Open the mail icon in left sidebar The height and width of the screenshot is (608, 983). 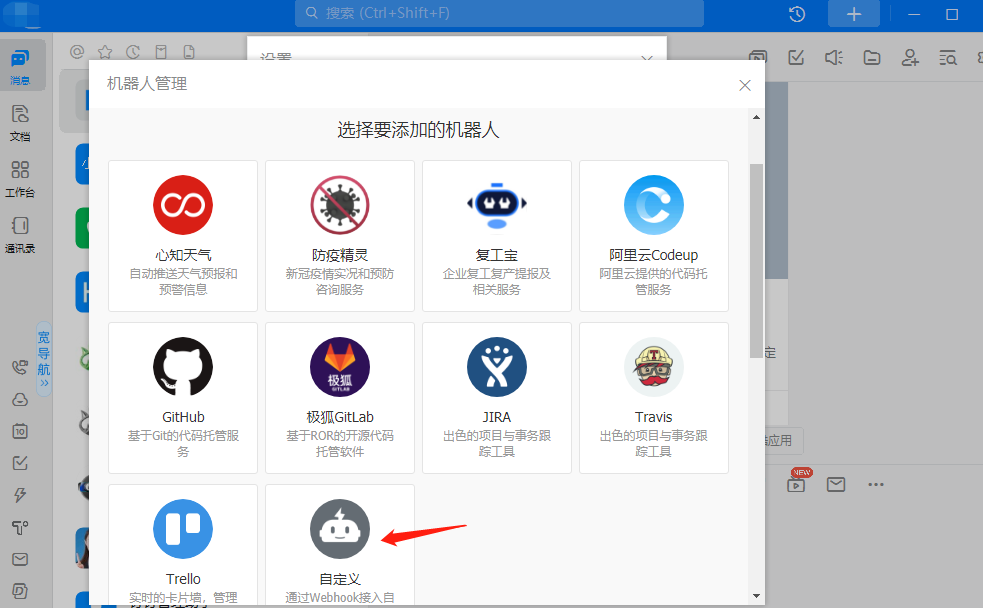(20, 559)
